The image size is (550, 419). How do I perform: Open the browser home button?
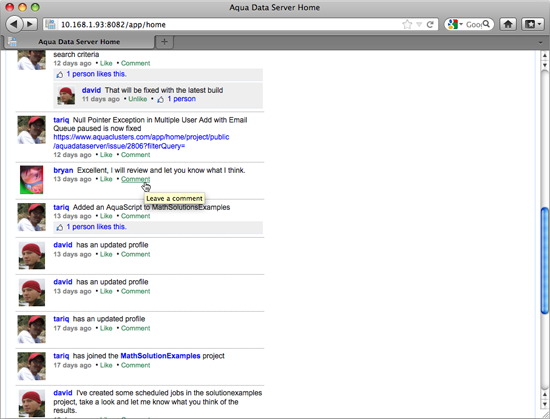tap(508, 24)
